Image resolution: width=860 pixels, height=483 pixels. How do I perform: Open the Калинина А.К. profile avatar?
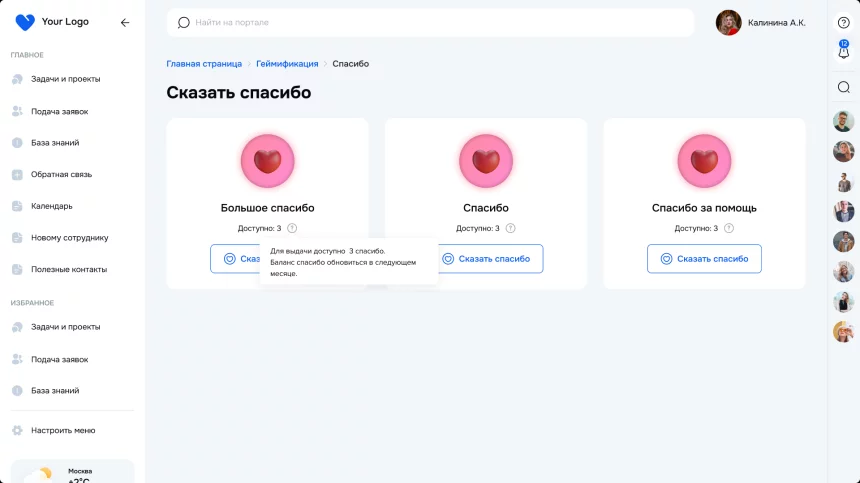[x=728, y=22]
